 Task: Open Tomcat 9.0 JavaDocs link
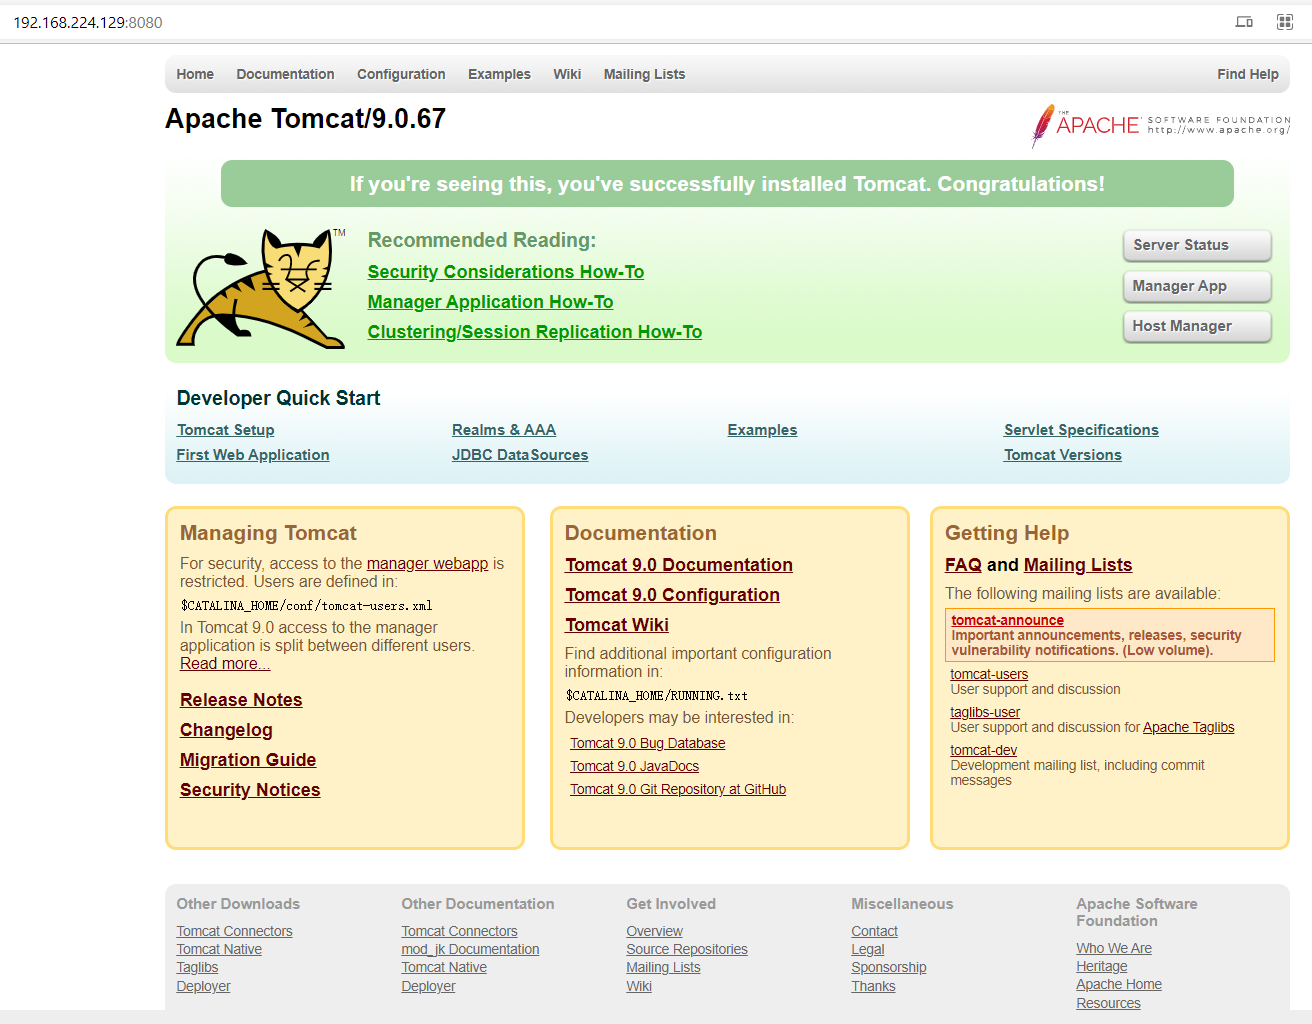point(635,766)
